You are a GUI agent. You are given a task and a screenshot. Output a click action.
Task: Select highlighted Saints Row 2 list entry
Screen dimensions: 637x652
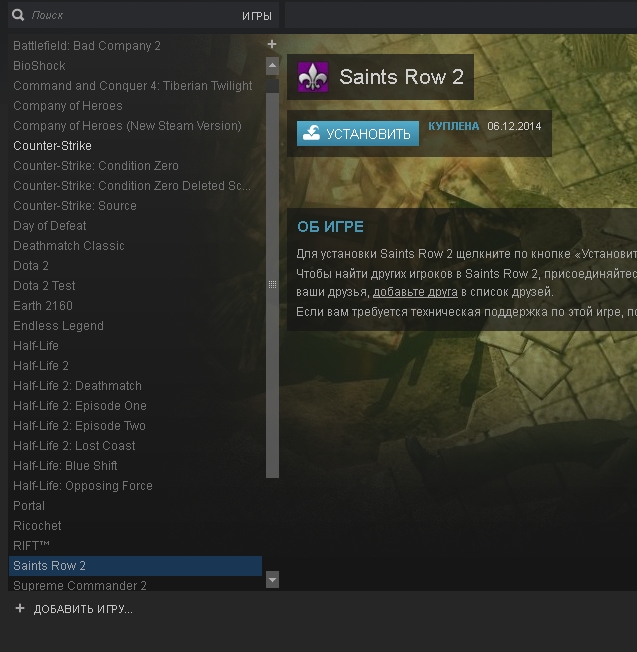pos(135,566)
